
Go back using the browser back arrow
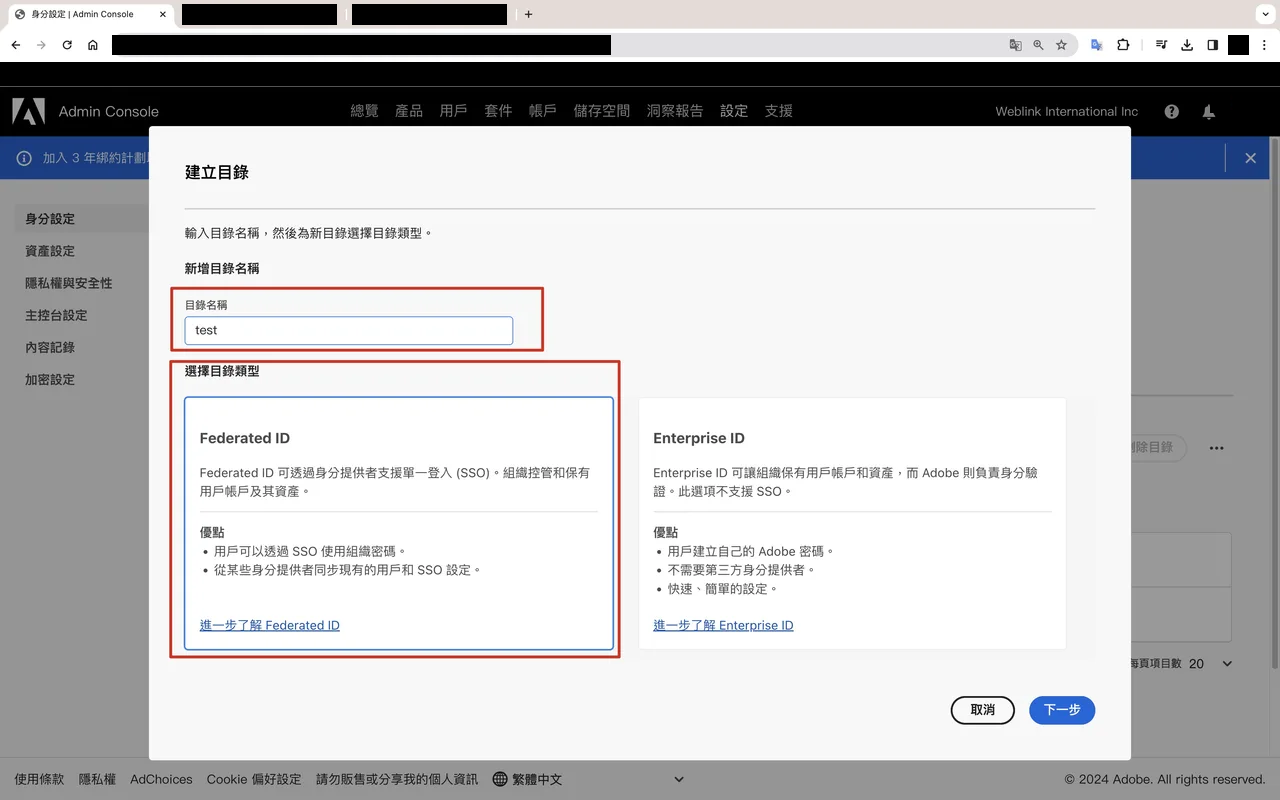pos(16,45)
